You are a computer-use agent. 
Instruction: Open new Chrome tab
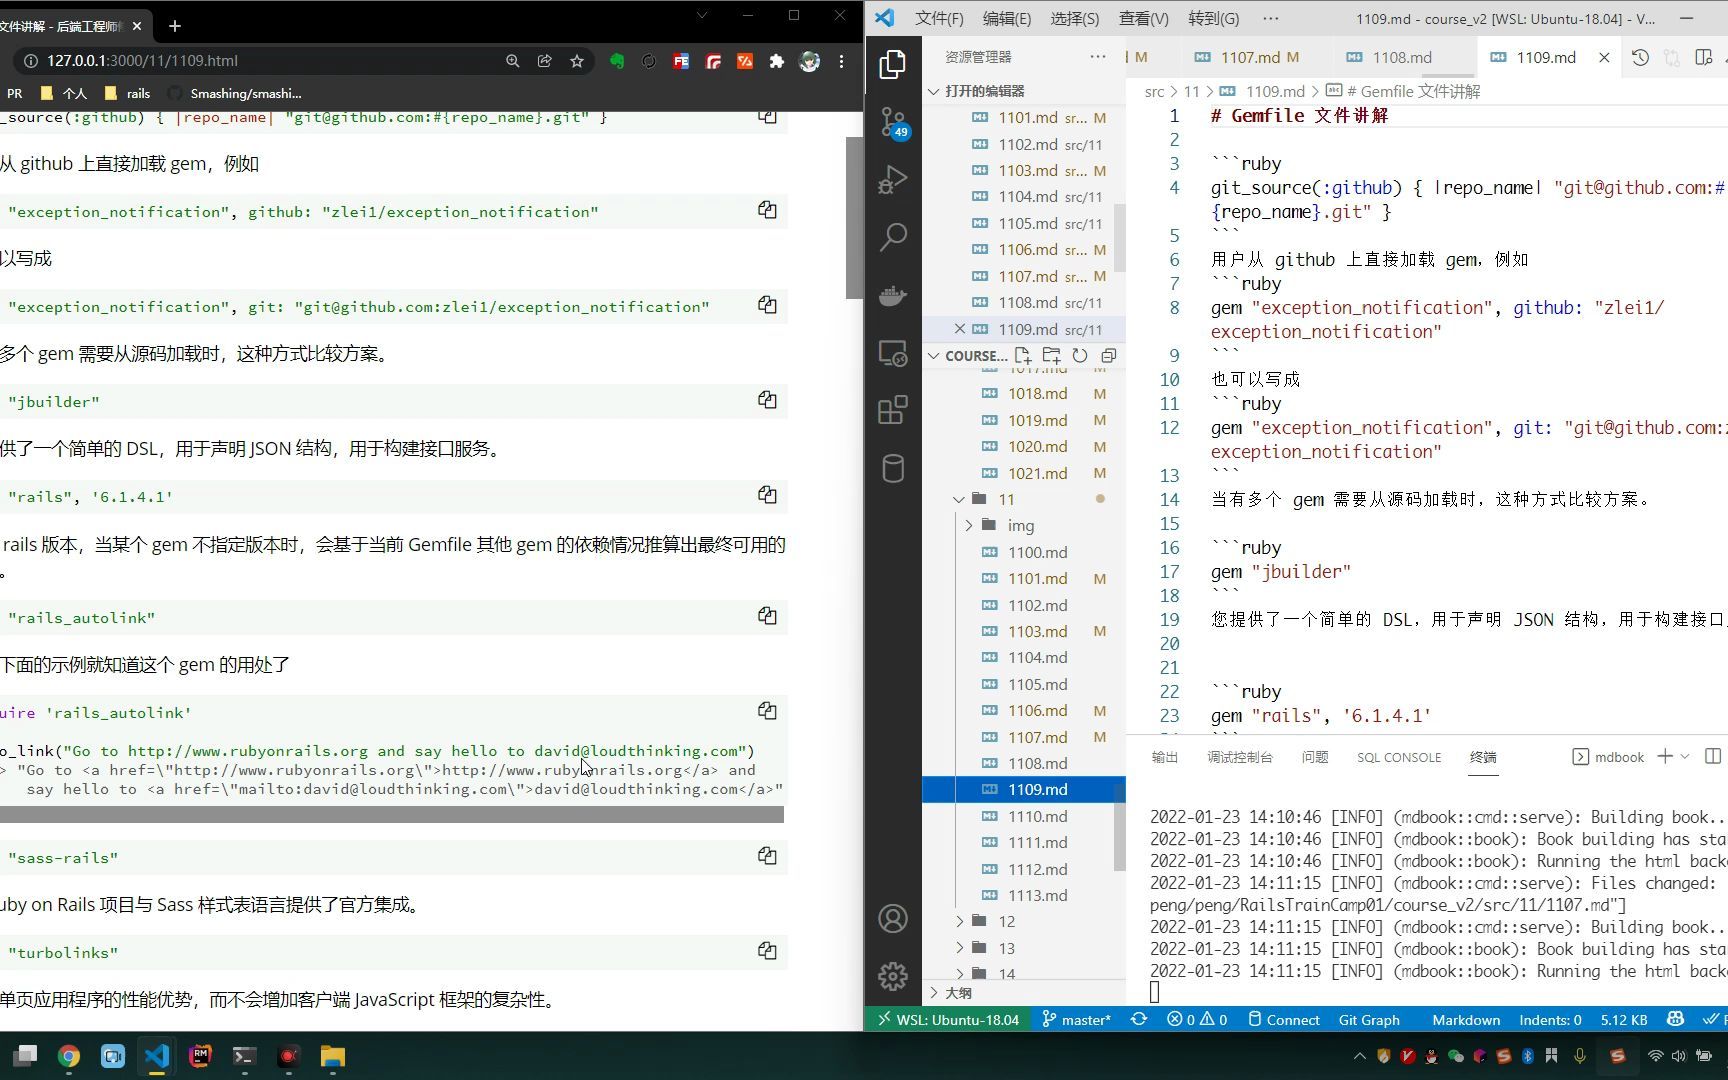click(x=175, y=26)
